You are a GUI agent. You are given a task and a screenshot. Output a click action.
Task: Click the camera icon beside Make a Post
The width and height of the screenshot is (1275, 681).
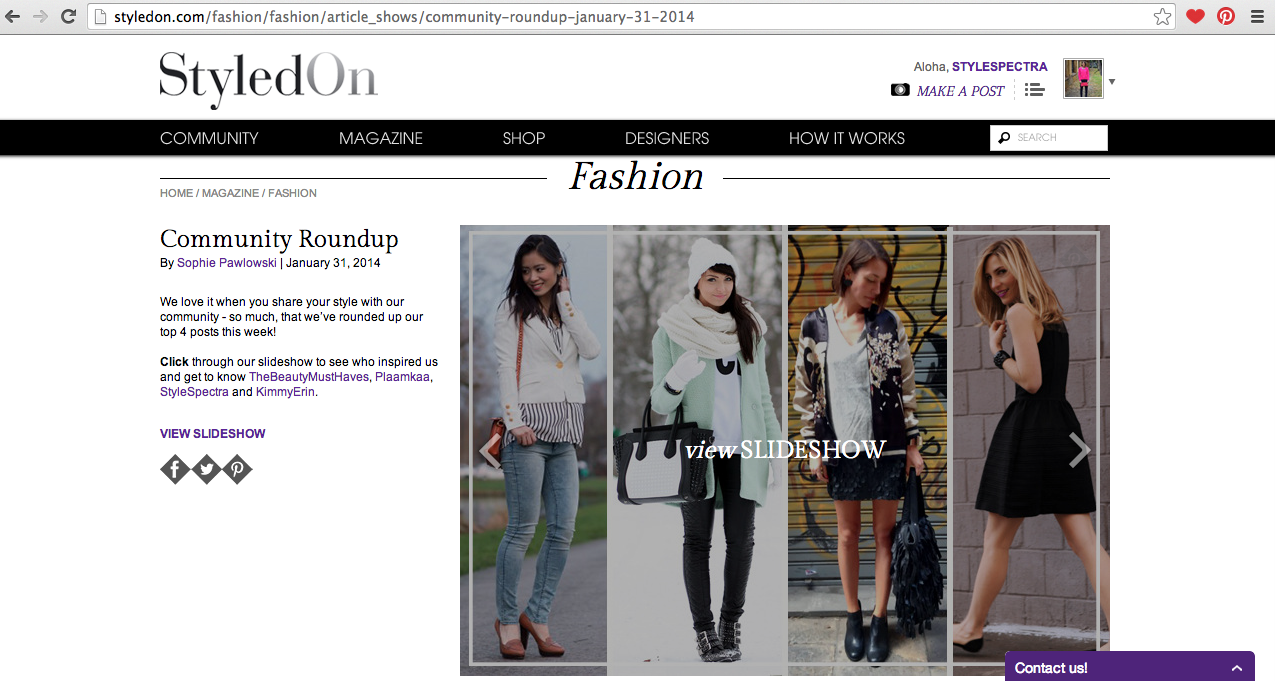[900, 90]
